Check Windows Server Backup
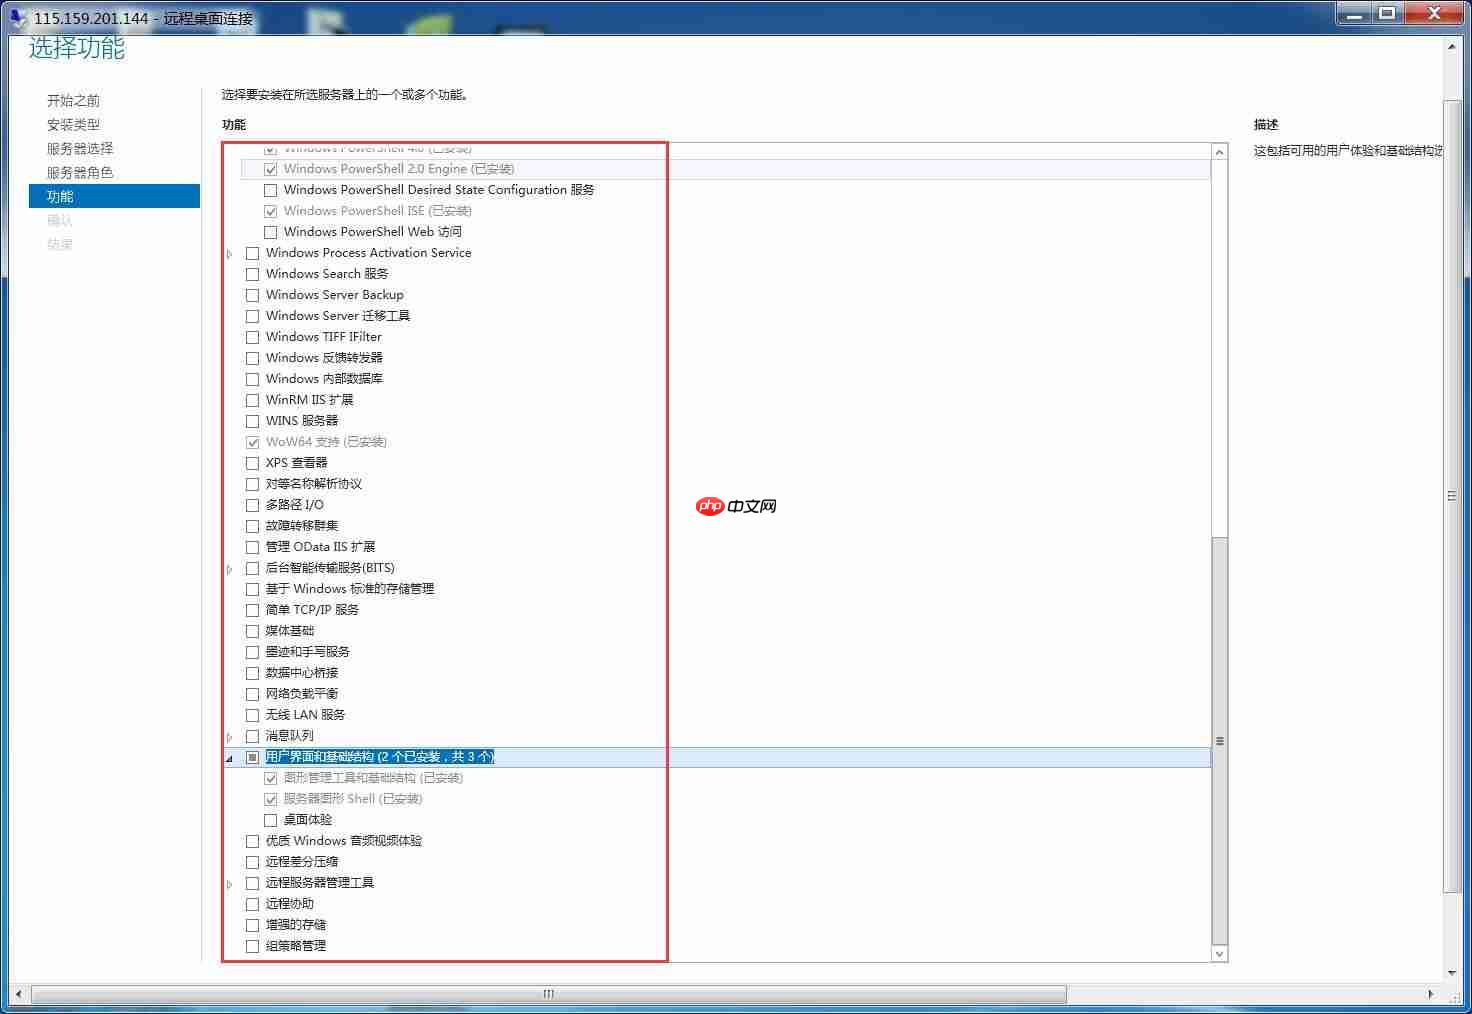Screen dimensions: 1472x1014 coord(252,294)
